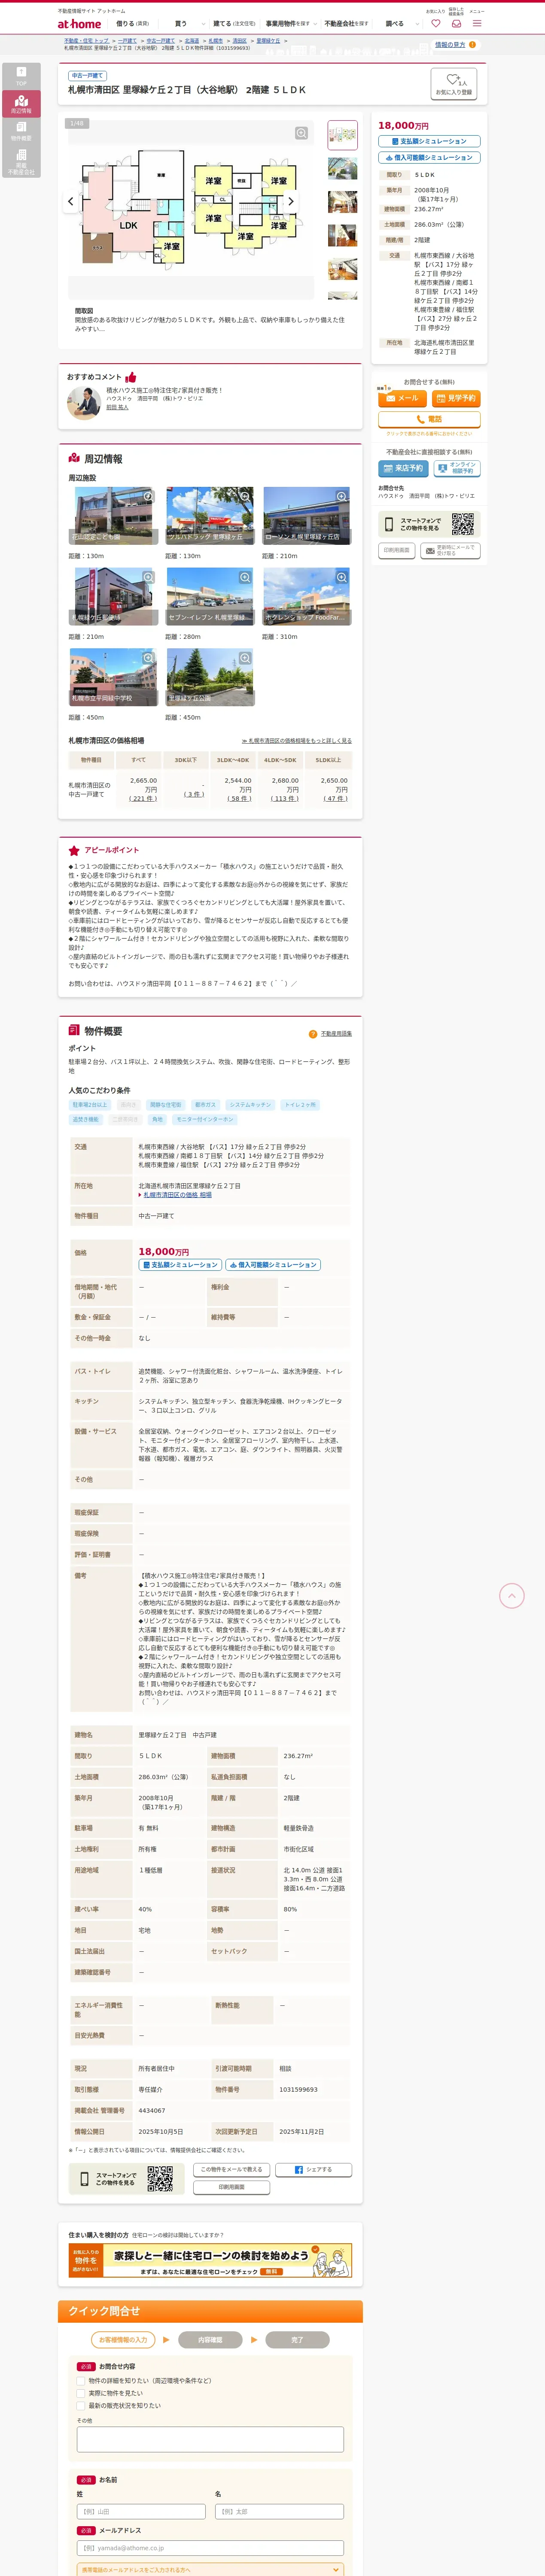This screenshot has height=2576, width=545.
Task: Share the property on Facebook
Action: coord(314,2169)
